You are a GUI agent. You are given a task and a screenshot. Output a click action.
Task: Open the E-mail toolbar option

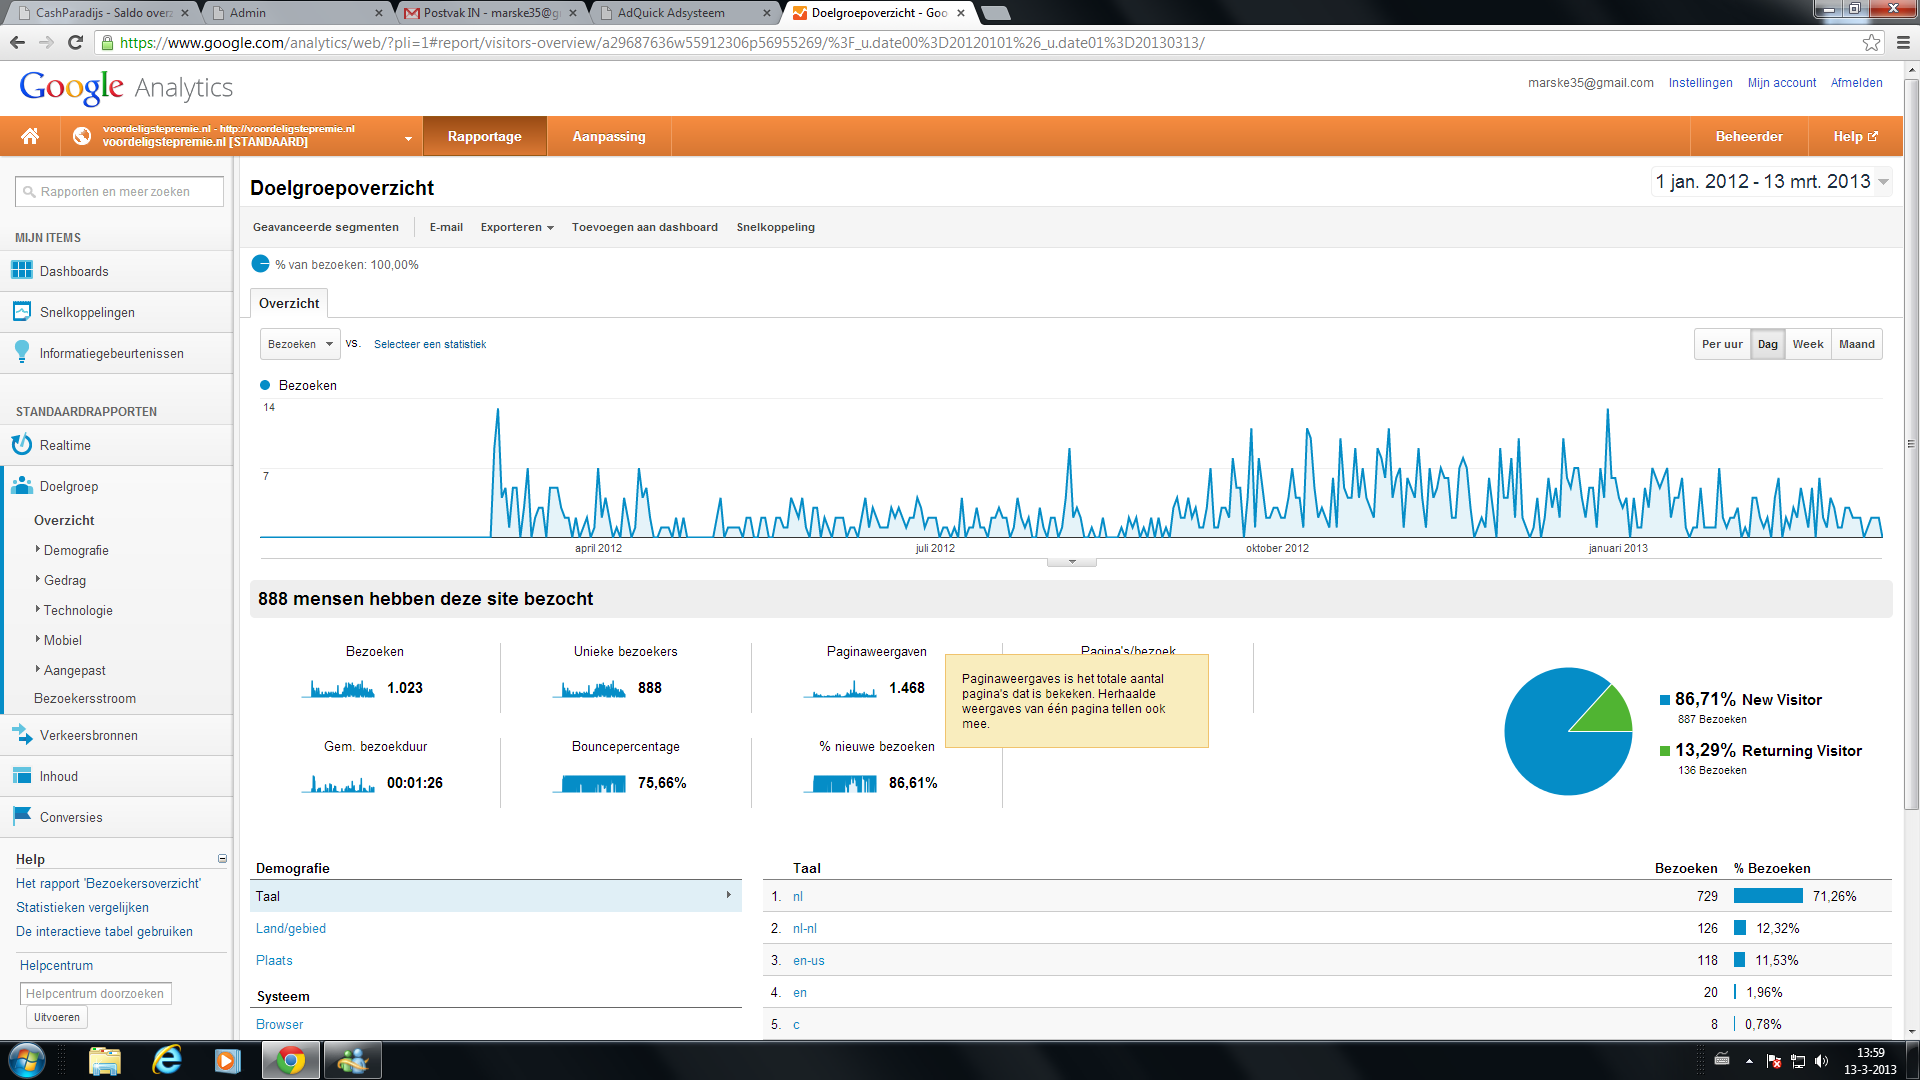446,227
